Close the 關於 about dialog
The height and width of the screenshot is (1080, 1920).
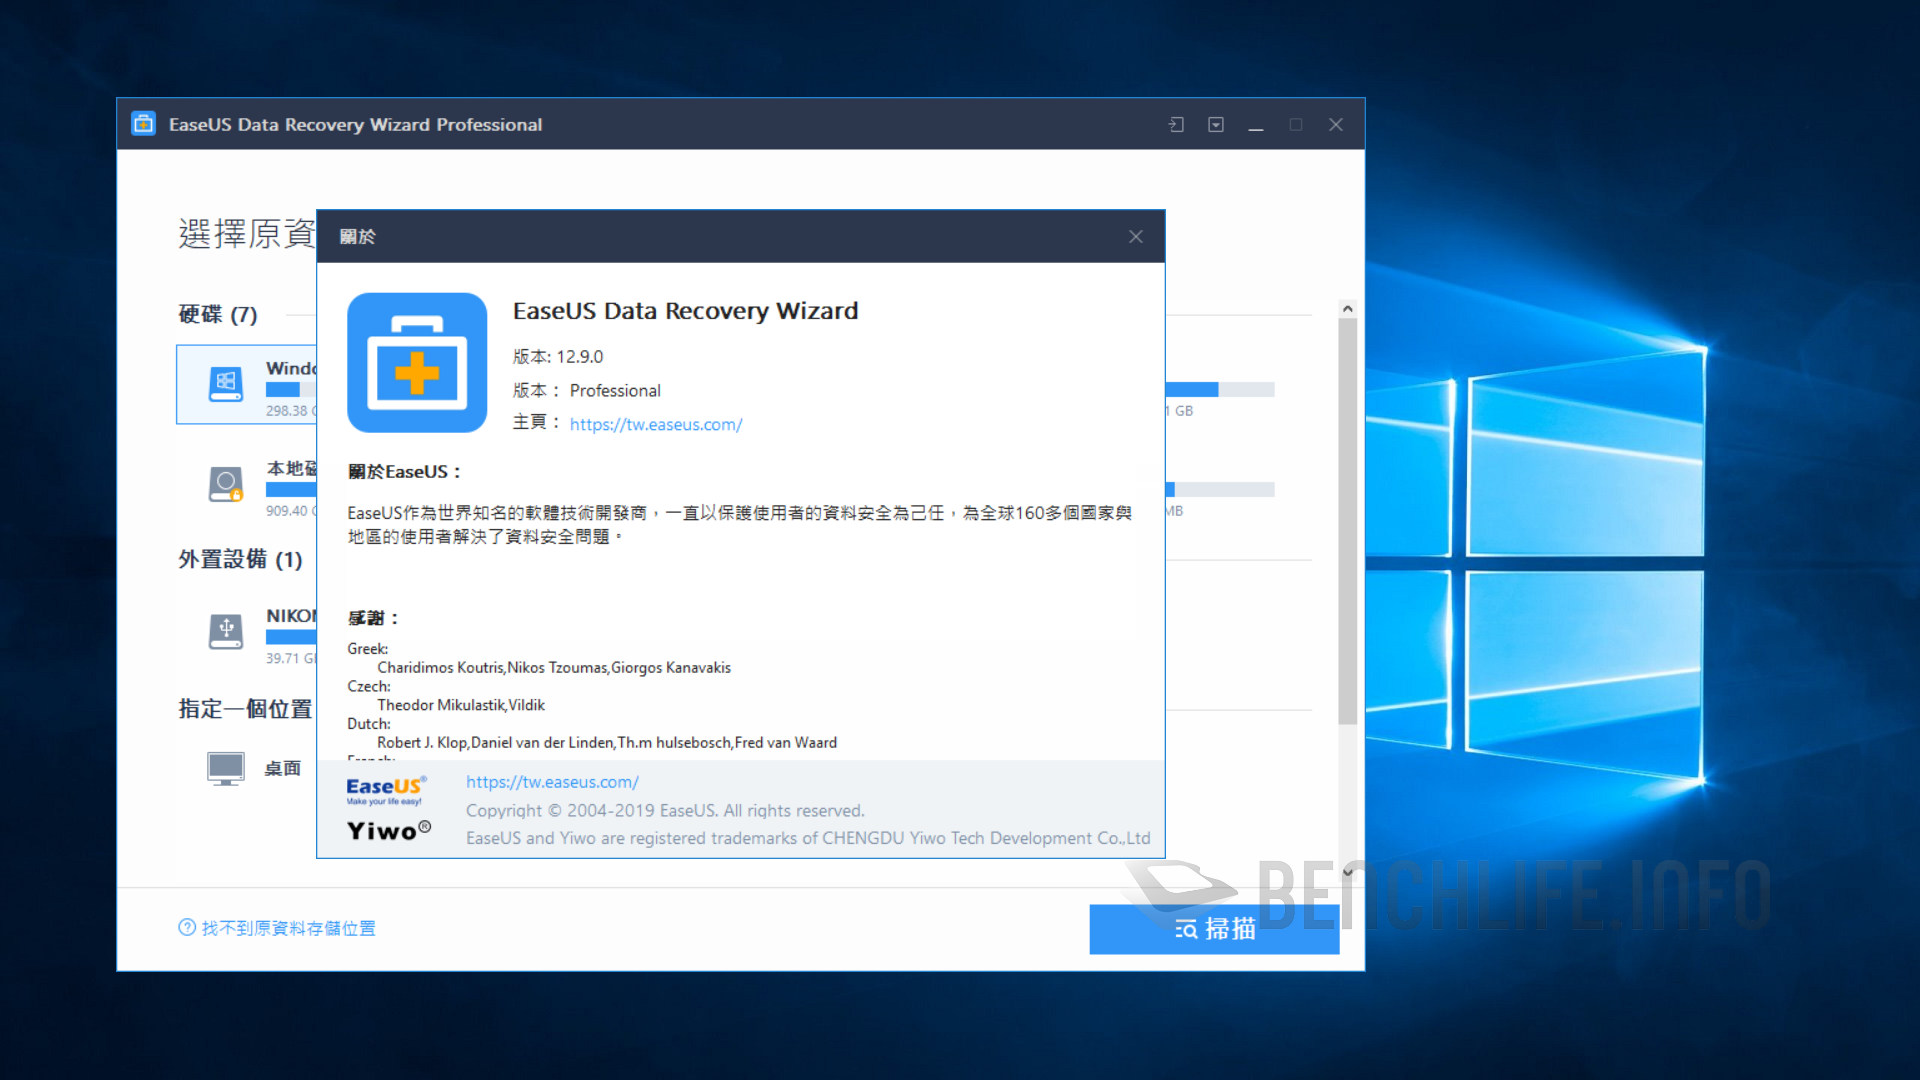(1135, 237)
